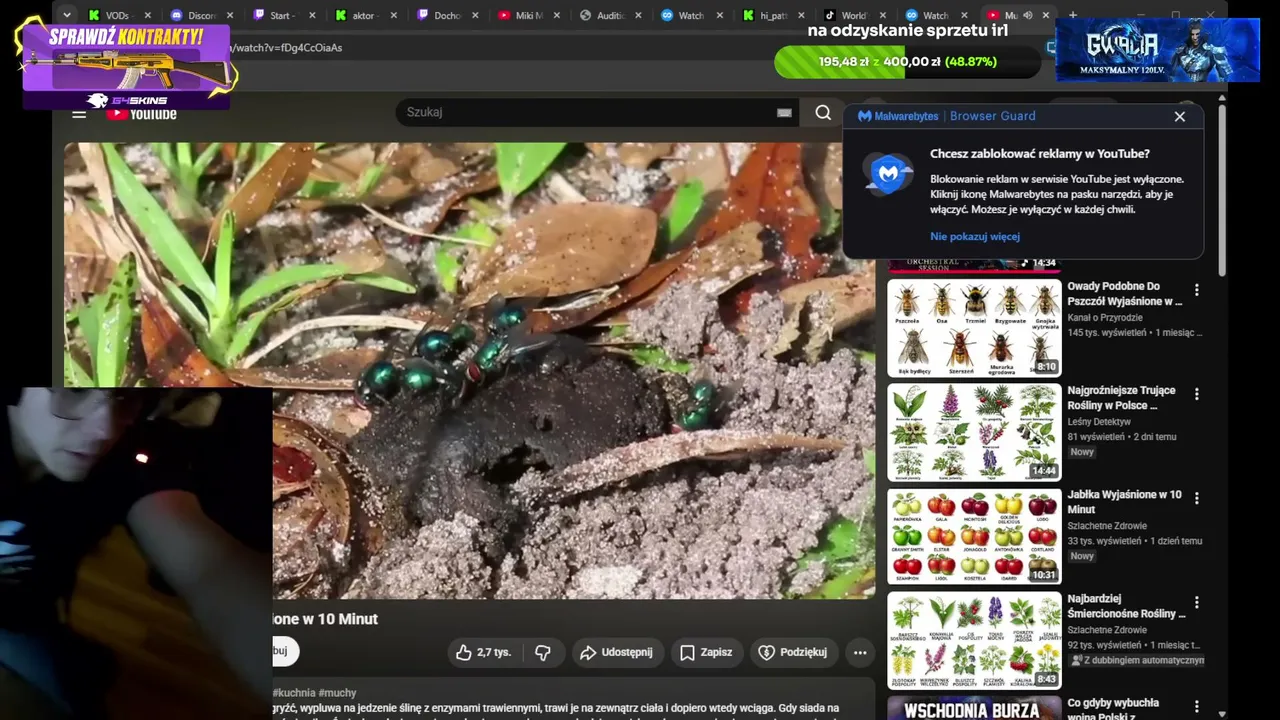Click the search magnifier button
Image resolution: width=1280 pixels, height=720 pixels.
tap(823, 112)
